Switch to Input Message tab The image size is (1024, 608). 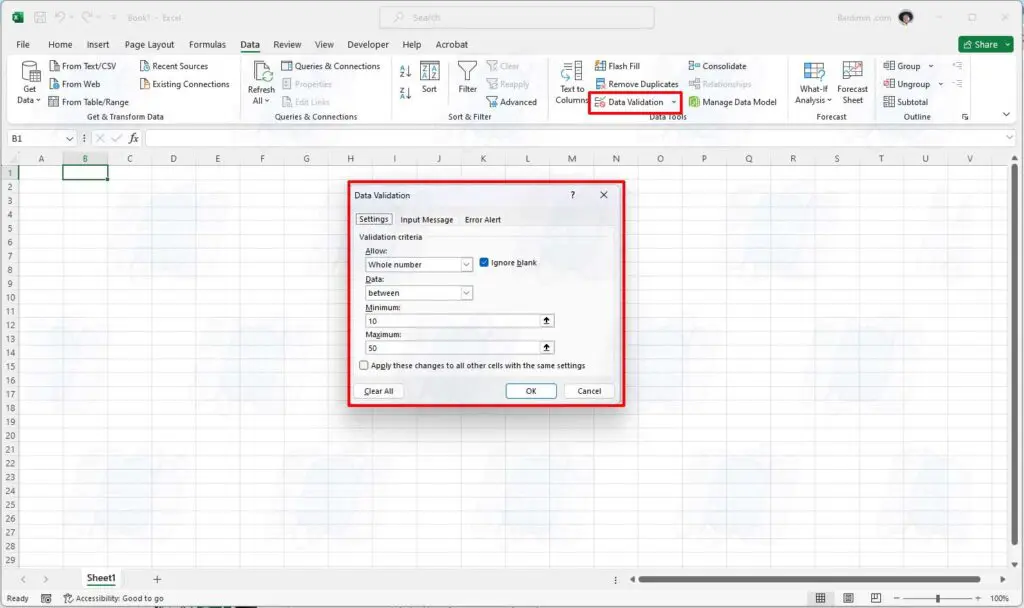(x=426, y=219)
